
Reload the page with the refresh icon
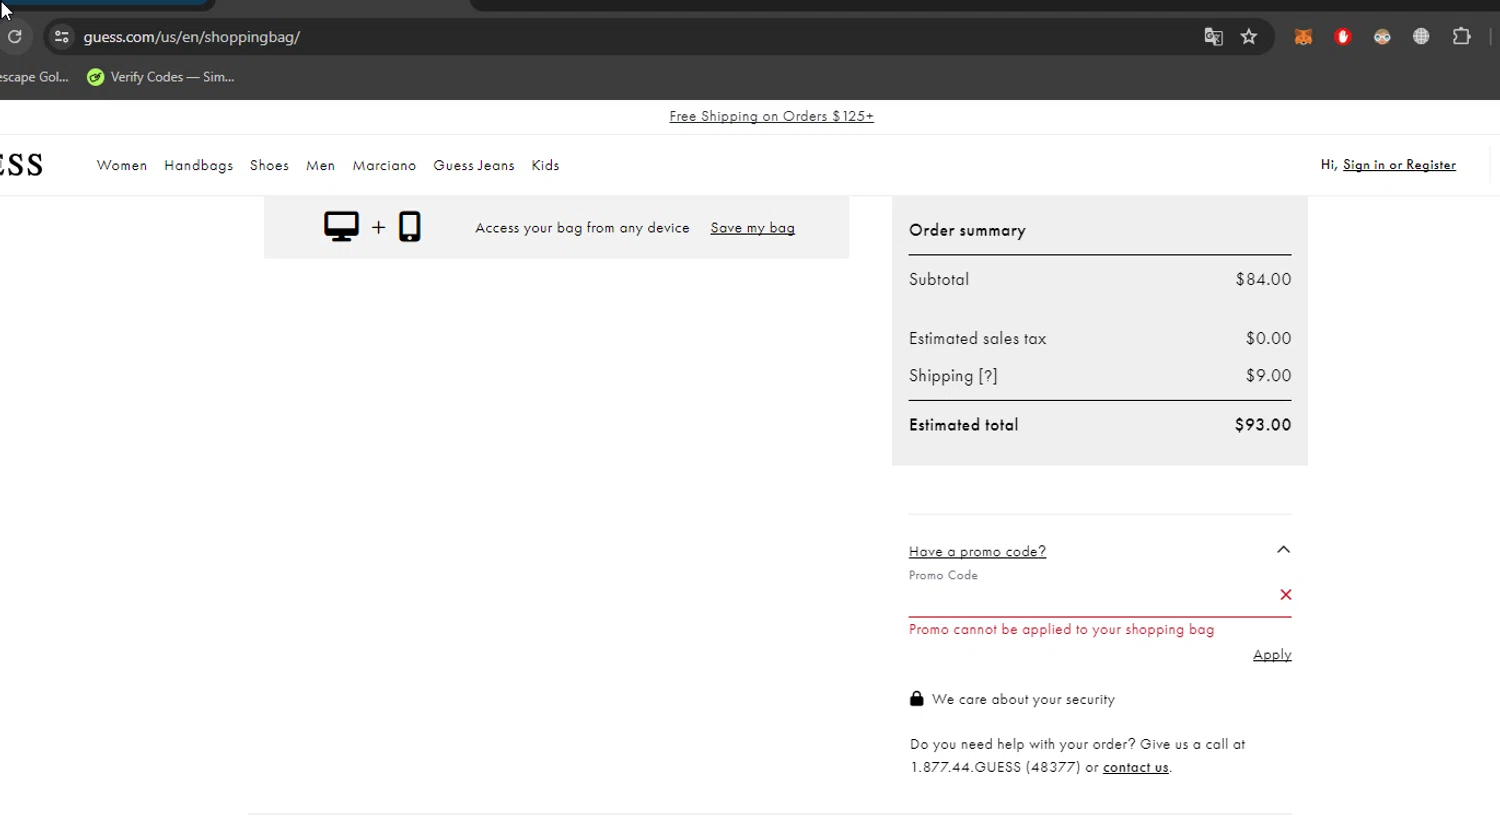click(x=15, y=37)
